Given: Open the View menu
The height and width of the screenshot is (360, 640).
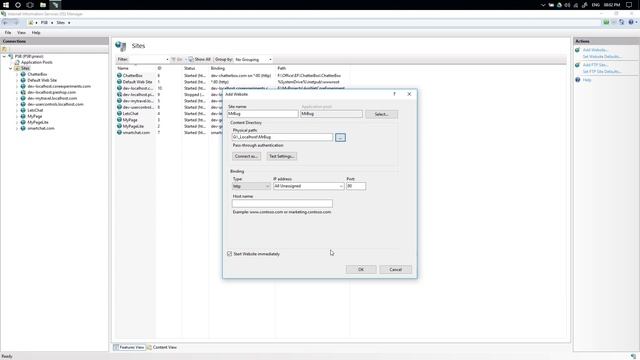Looking at the screenshot, I should click(21, 33).
